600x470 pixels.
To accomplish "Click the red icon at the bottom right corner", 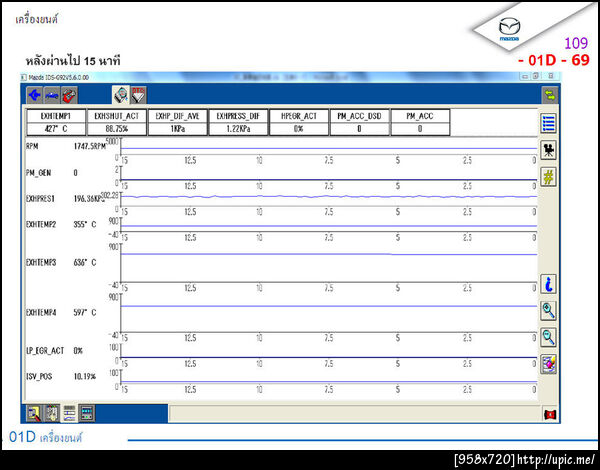I will (550, 415).
